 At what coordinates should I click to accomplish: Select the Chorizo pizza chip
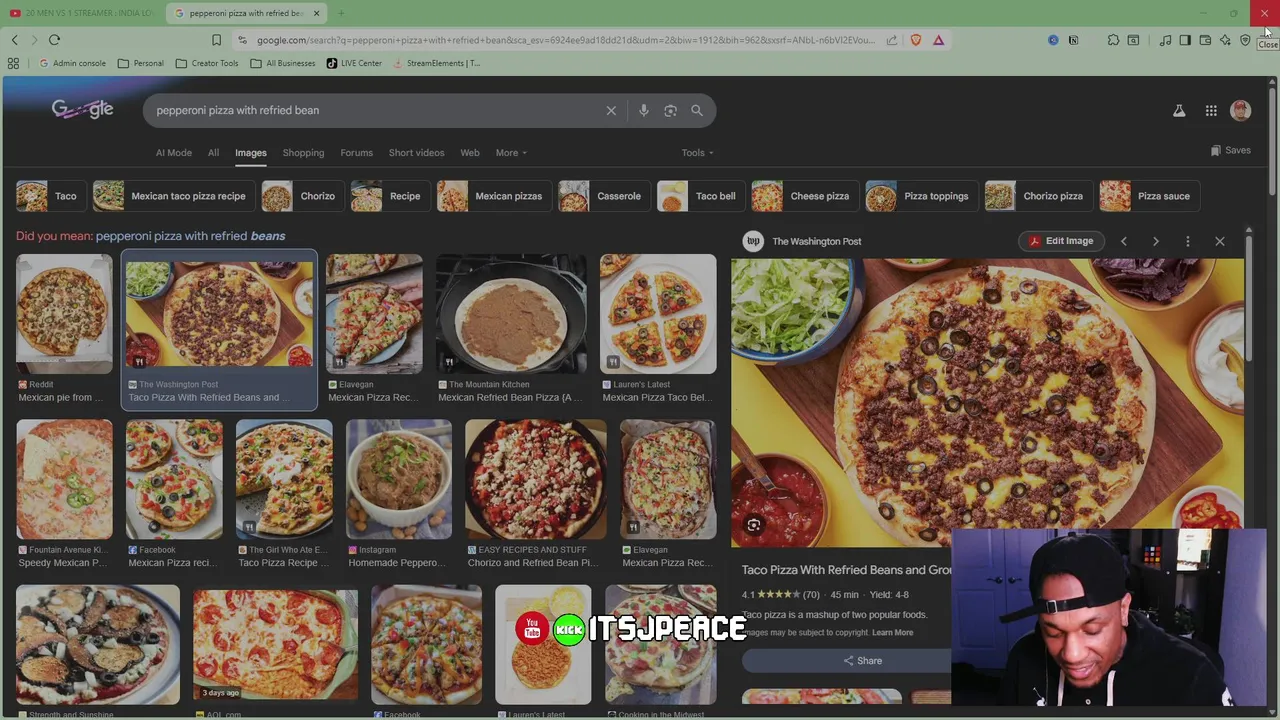pyautogui.click(x=1037, y=196)
